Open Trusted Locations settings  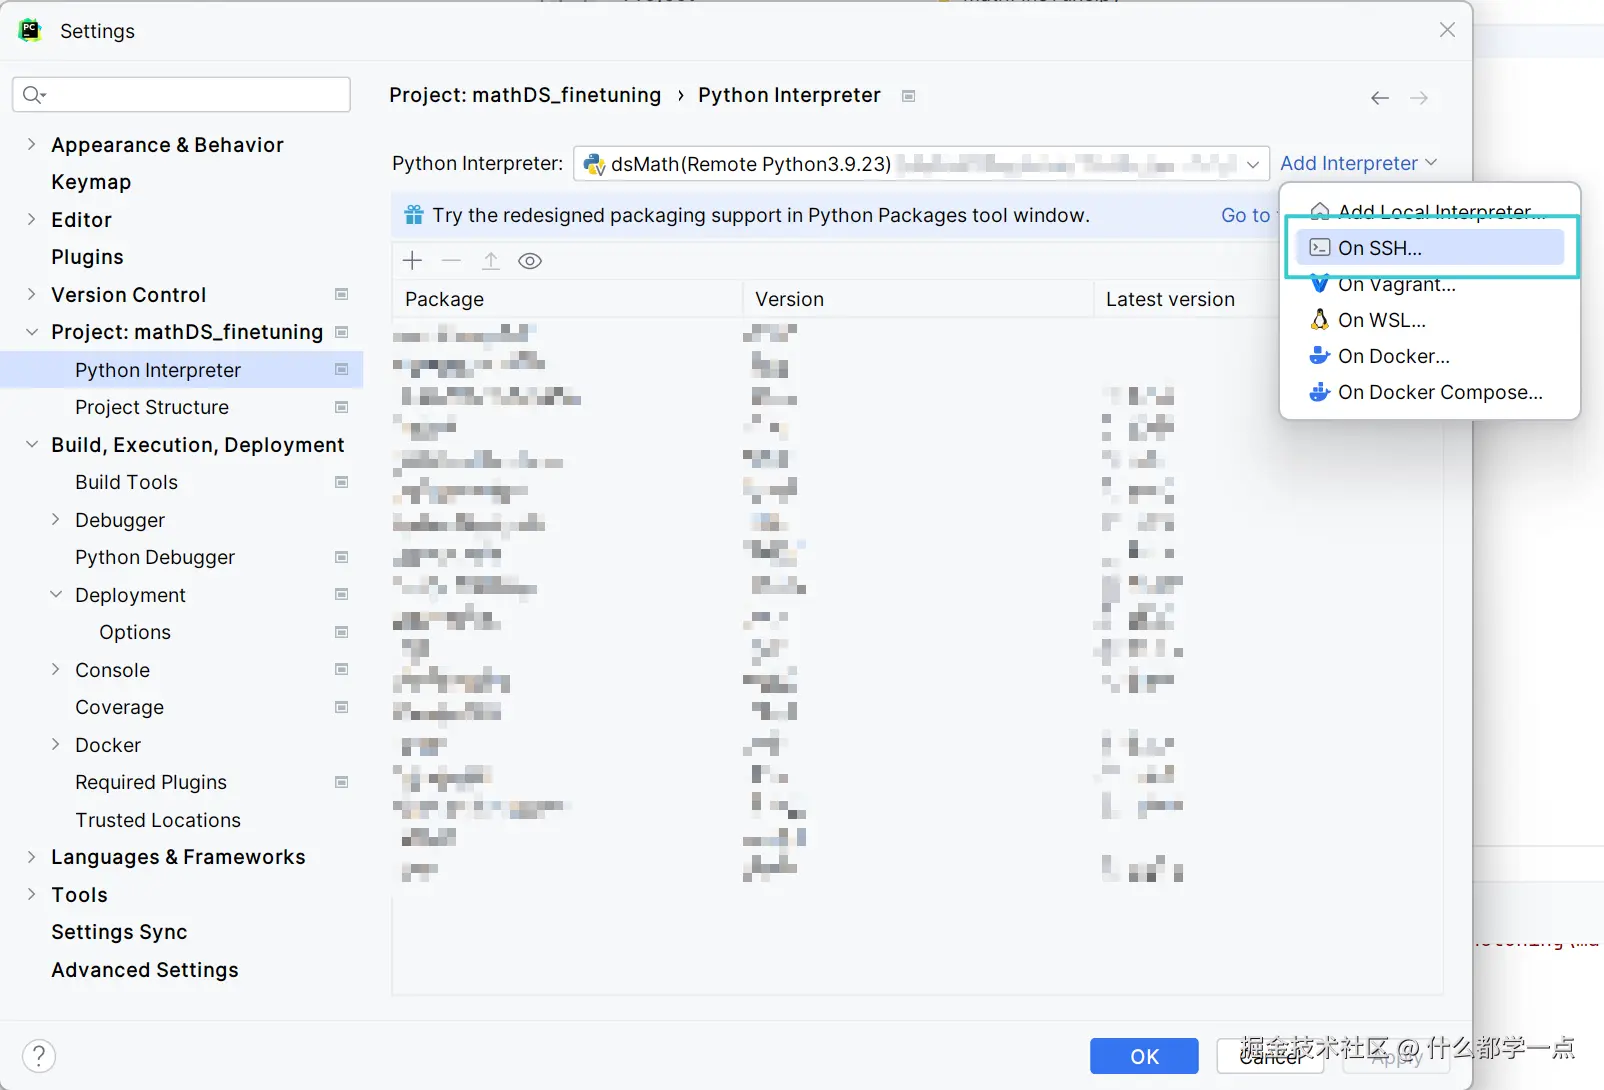[x=158, y=820]
